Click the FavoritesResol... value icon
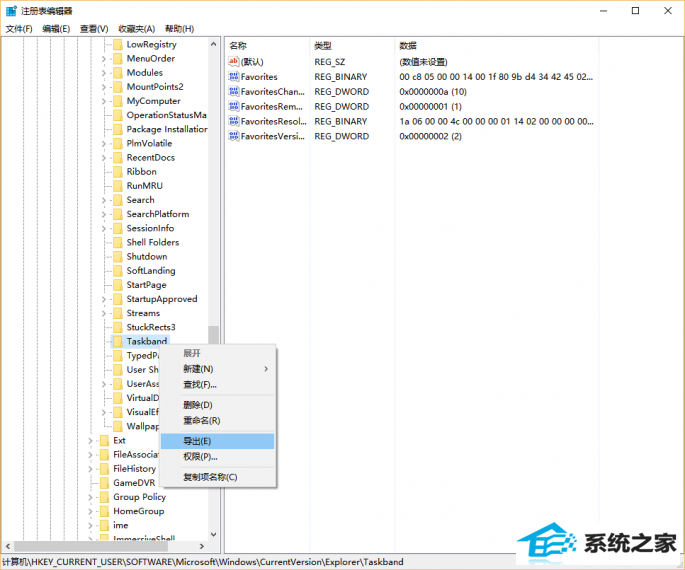 click(234, 121)
